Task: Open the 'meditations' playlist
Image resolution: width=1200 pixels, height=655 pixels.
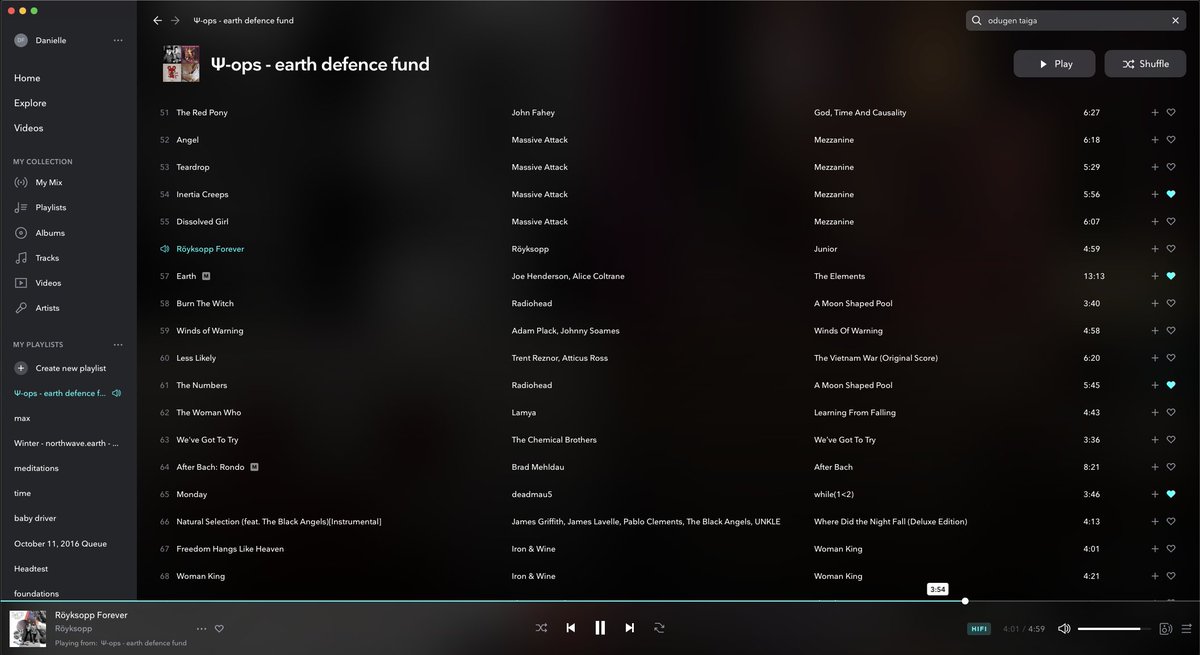Action: pos(36,468)
